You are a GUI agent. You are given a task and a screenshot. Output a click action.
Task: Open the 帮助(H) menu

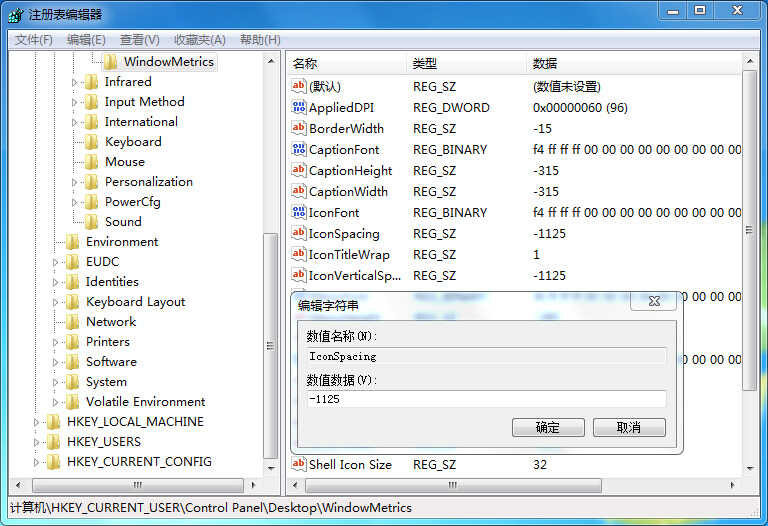(260, 40)
